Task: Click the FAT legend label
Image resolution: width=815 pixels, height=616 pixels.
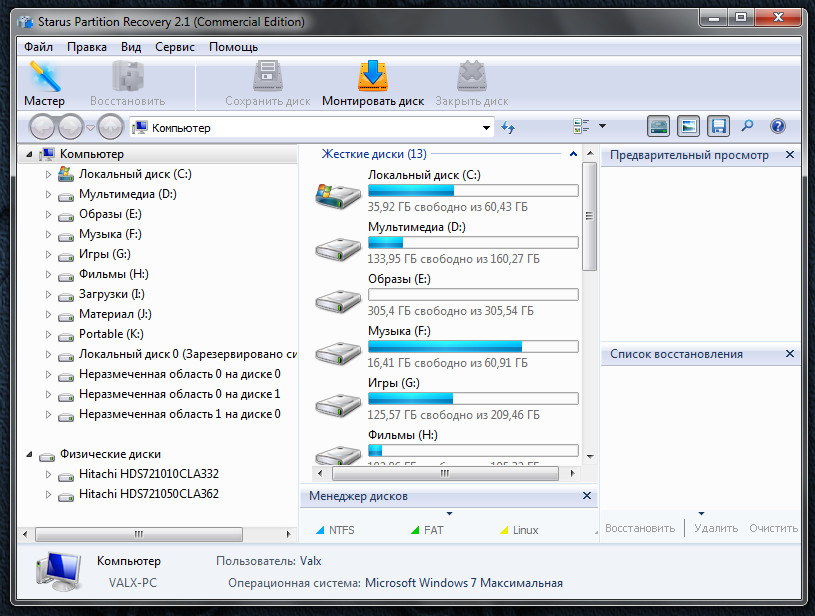Action: point(433,530)
